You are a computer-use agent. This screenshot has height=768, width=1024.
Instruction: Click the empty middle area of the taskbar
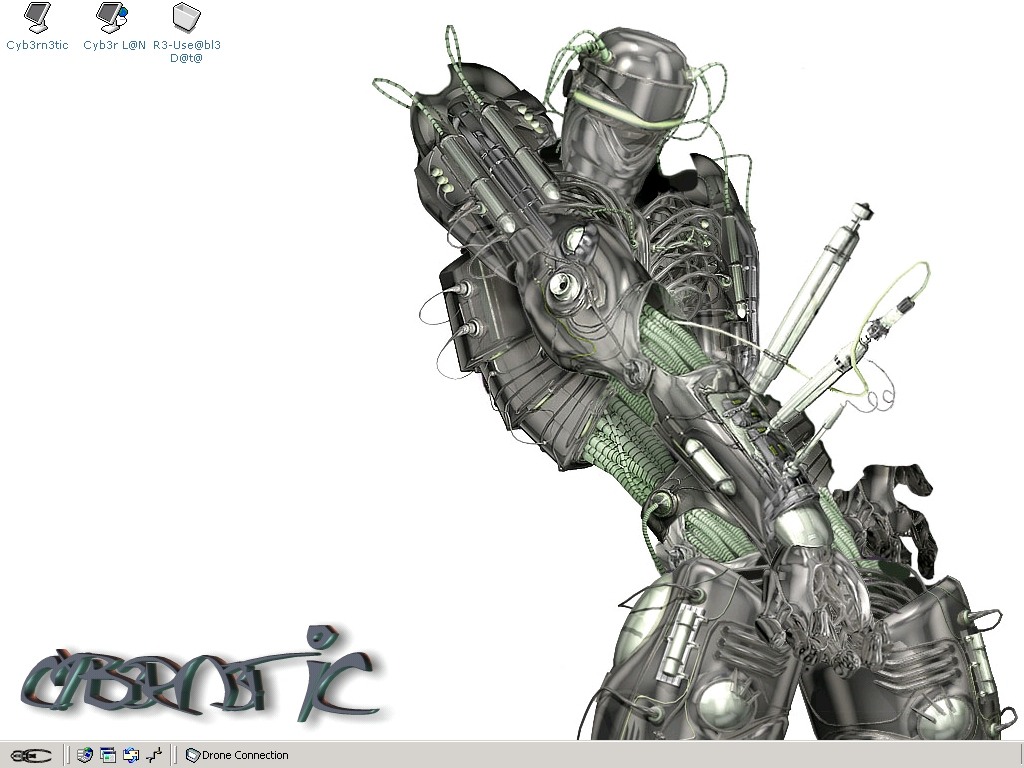600,755
